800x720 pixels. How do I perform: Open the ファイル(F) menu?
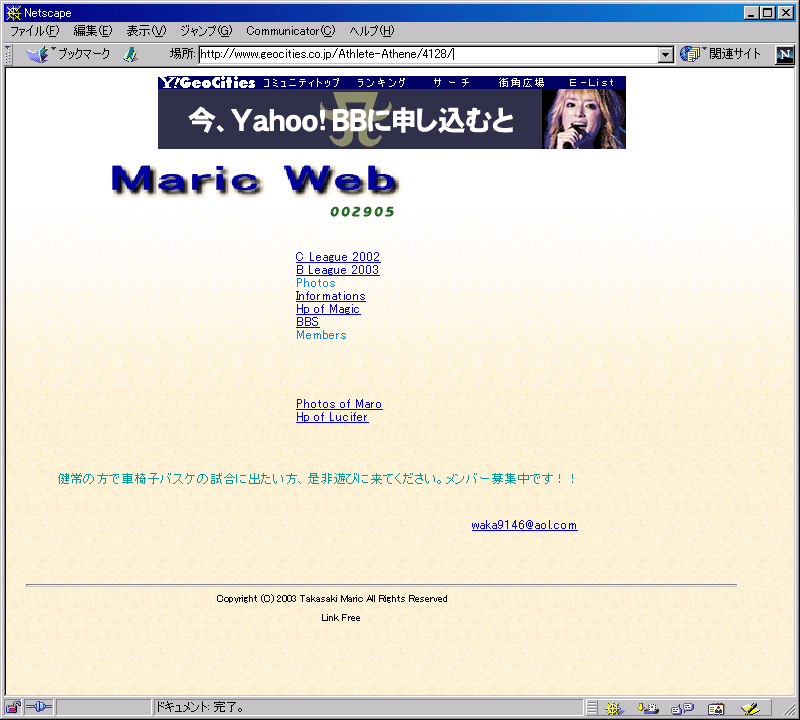[34, 31]
